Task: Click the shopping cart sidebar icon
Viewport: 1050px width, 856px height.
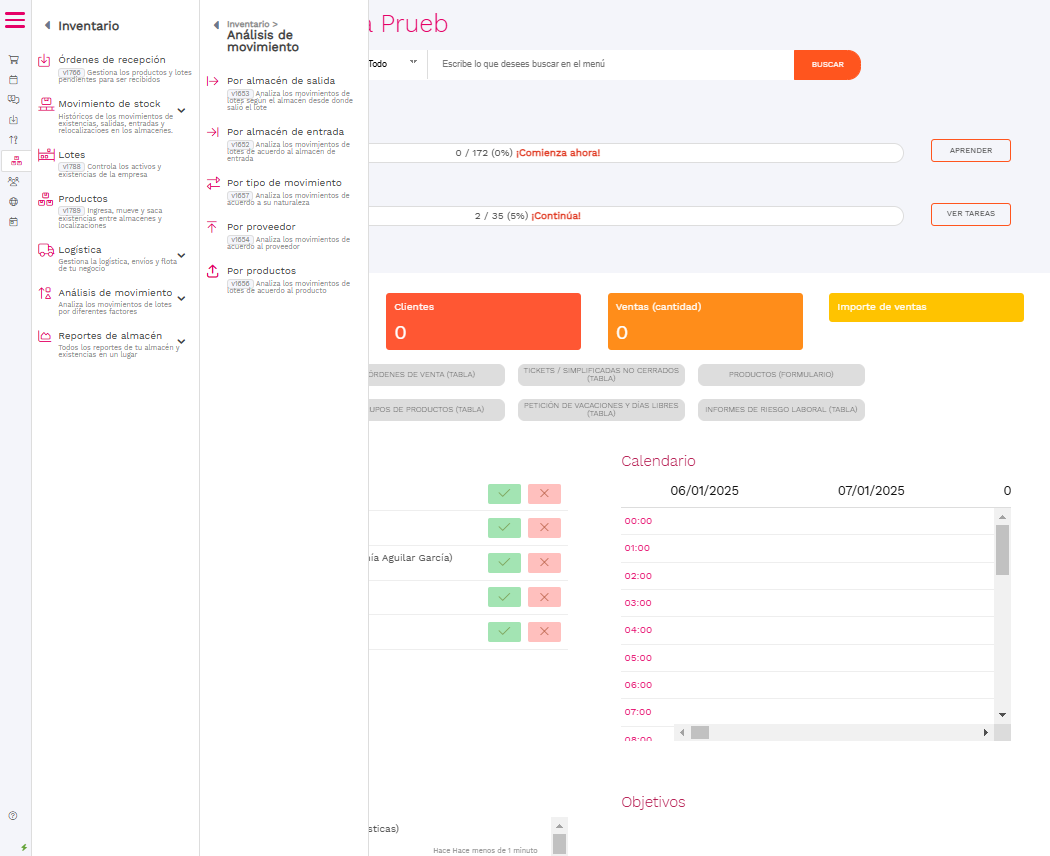Action: [14, 59]
